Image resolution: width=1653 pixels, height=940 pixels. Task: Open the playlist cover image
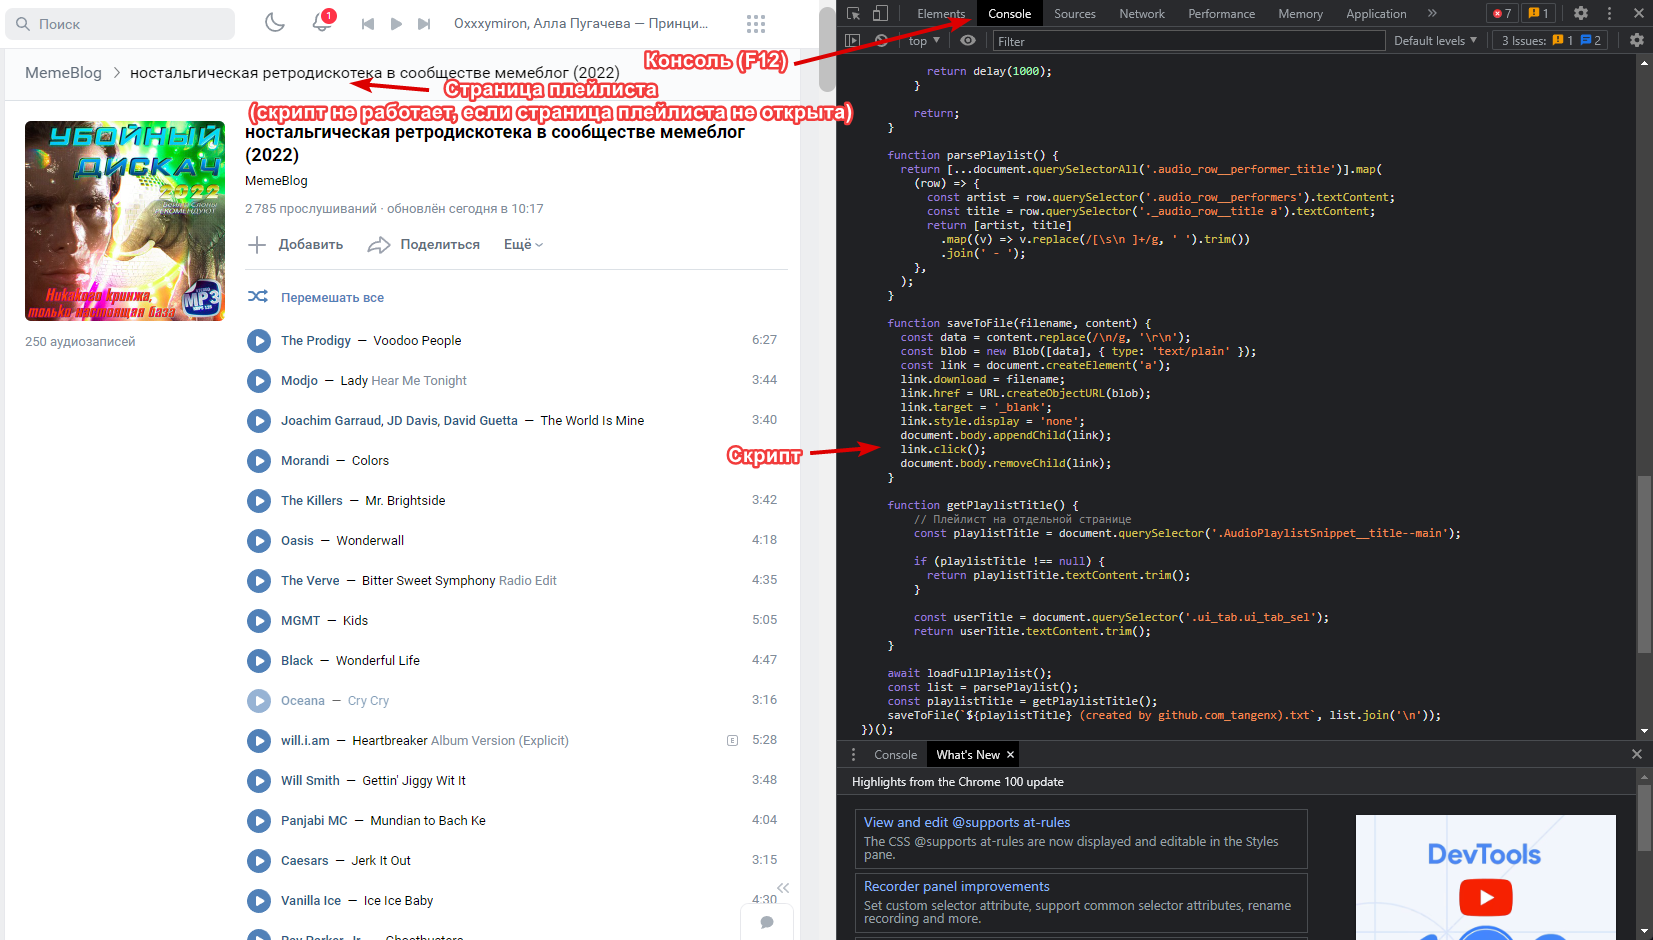(x=125, y=221)
